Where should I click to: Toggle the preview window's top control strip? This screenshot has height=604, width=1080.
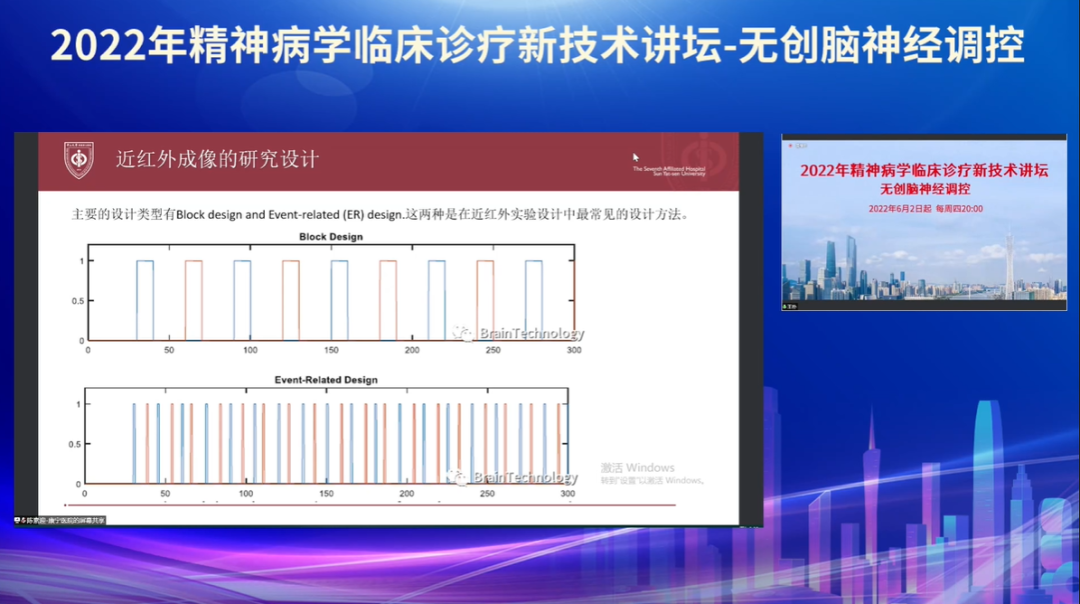point(925,137)
